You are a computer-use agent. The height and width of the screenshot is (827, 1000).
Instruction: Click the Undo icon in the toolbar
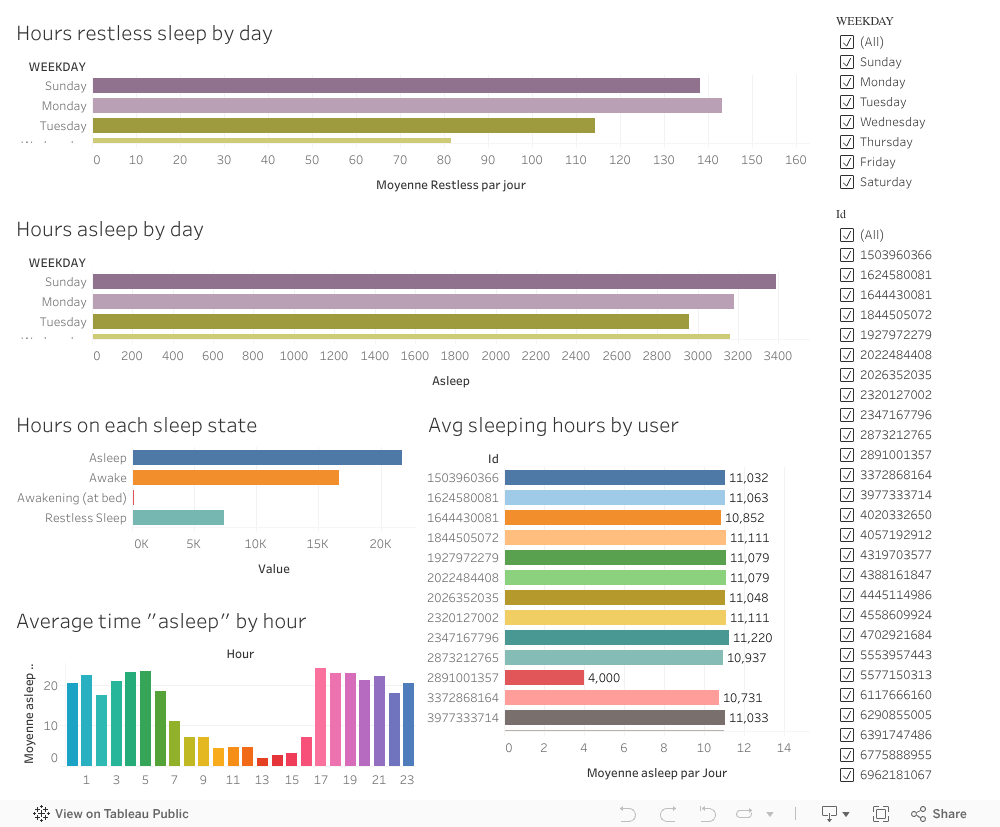[x=628, y=814]
